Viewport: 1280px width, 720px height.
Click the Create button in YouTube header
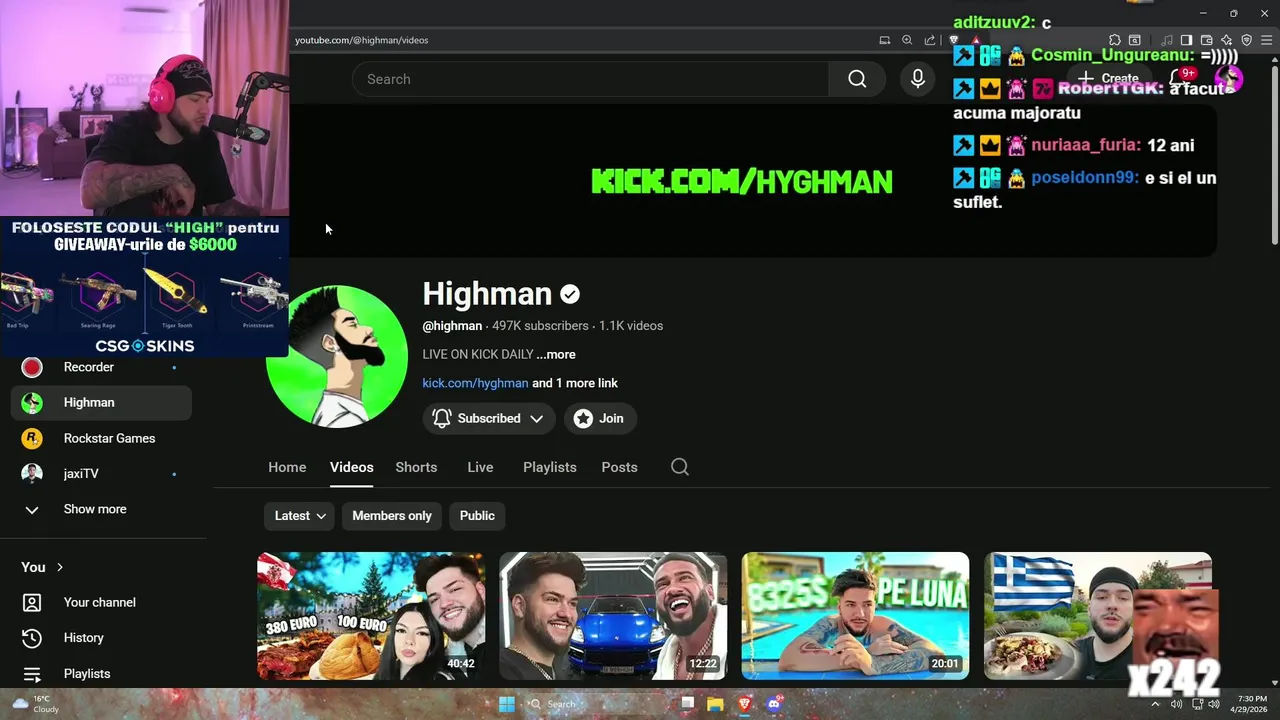click(1108, 78)
